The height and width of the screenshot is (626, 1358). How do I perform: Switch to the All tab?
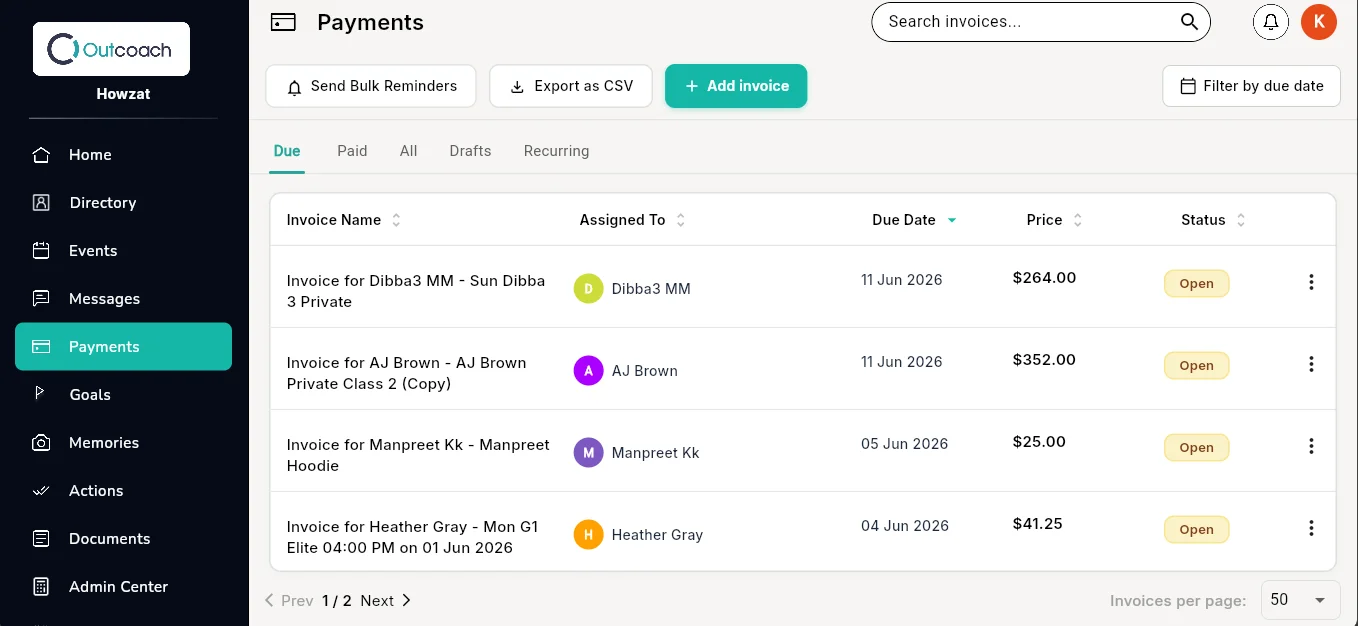pyautogui.click(x=408, y=151)
